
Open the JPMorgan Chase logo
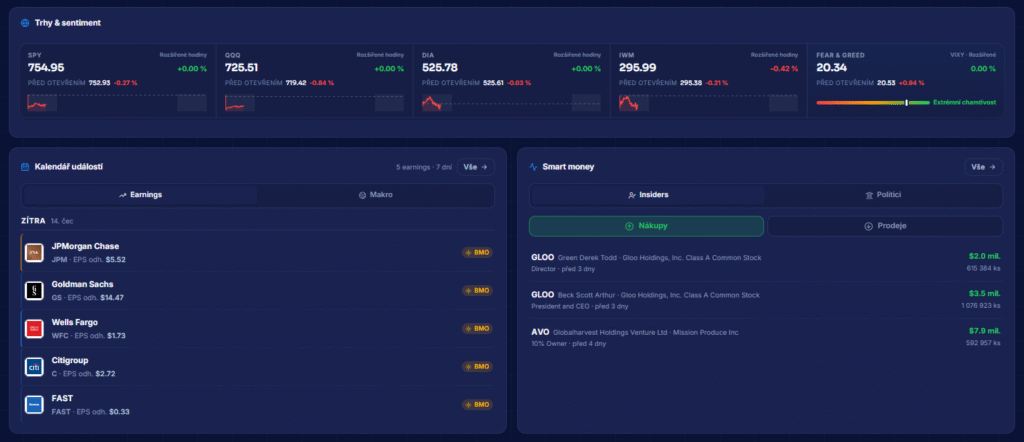click(x=34, y=253)
